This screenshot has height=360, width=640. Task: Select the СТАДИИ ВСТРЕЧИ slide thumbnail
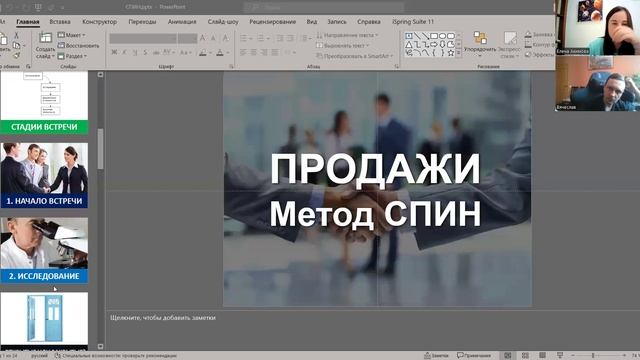pyautogui.click(x=44, y=102)
